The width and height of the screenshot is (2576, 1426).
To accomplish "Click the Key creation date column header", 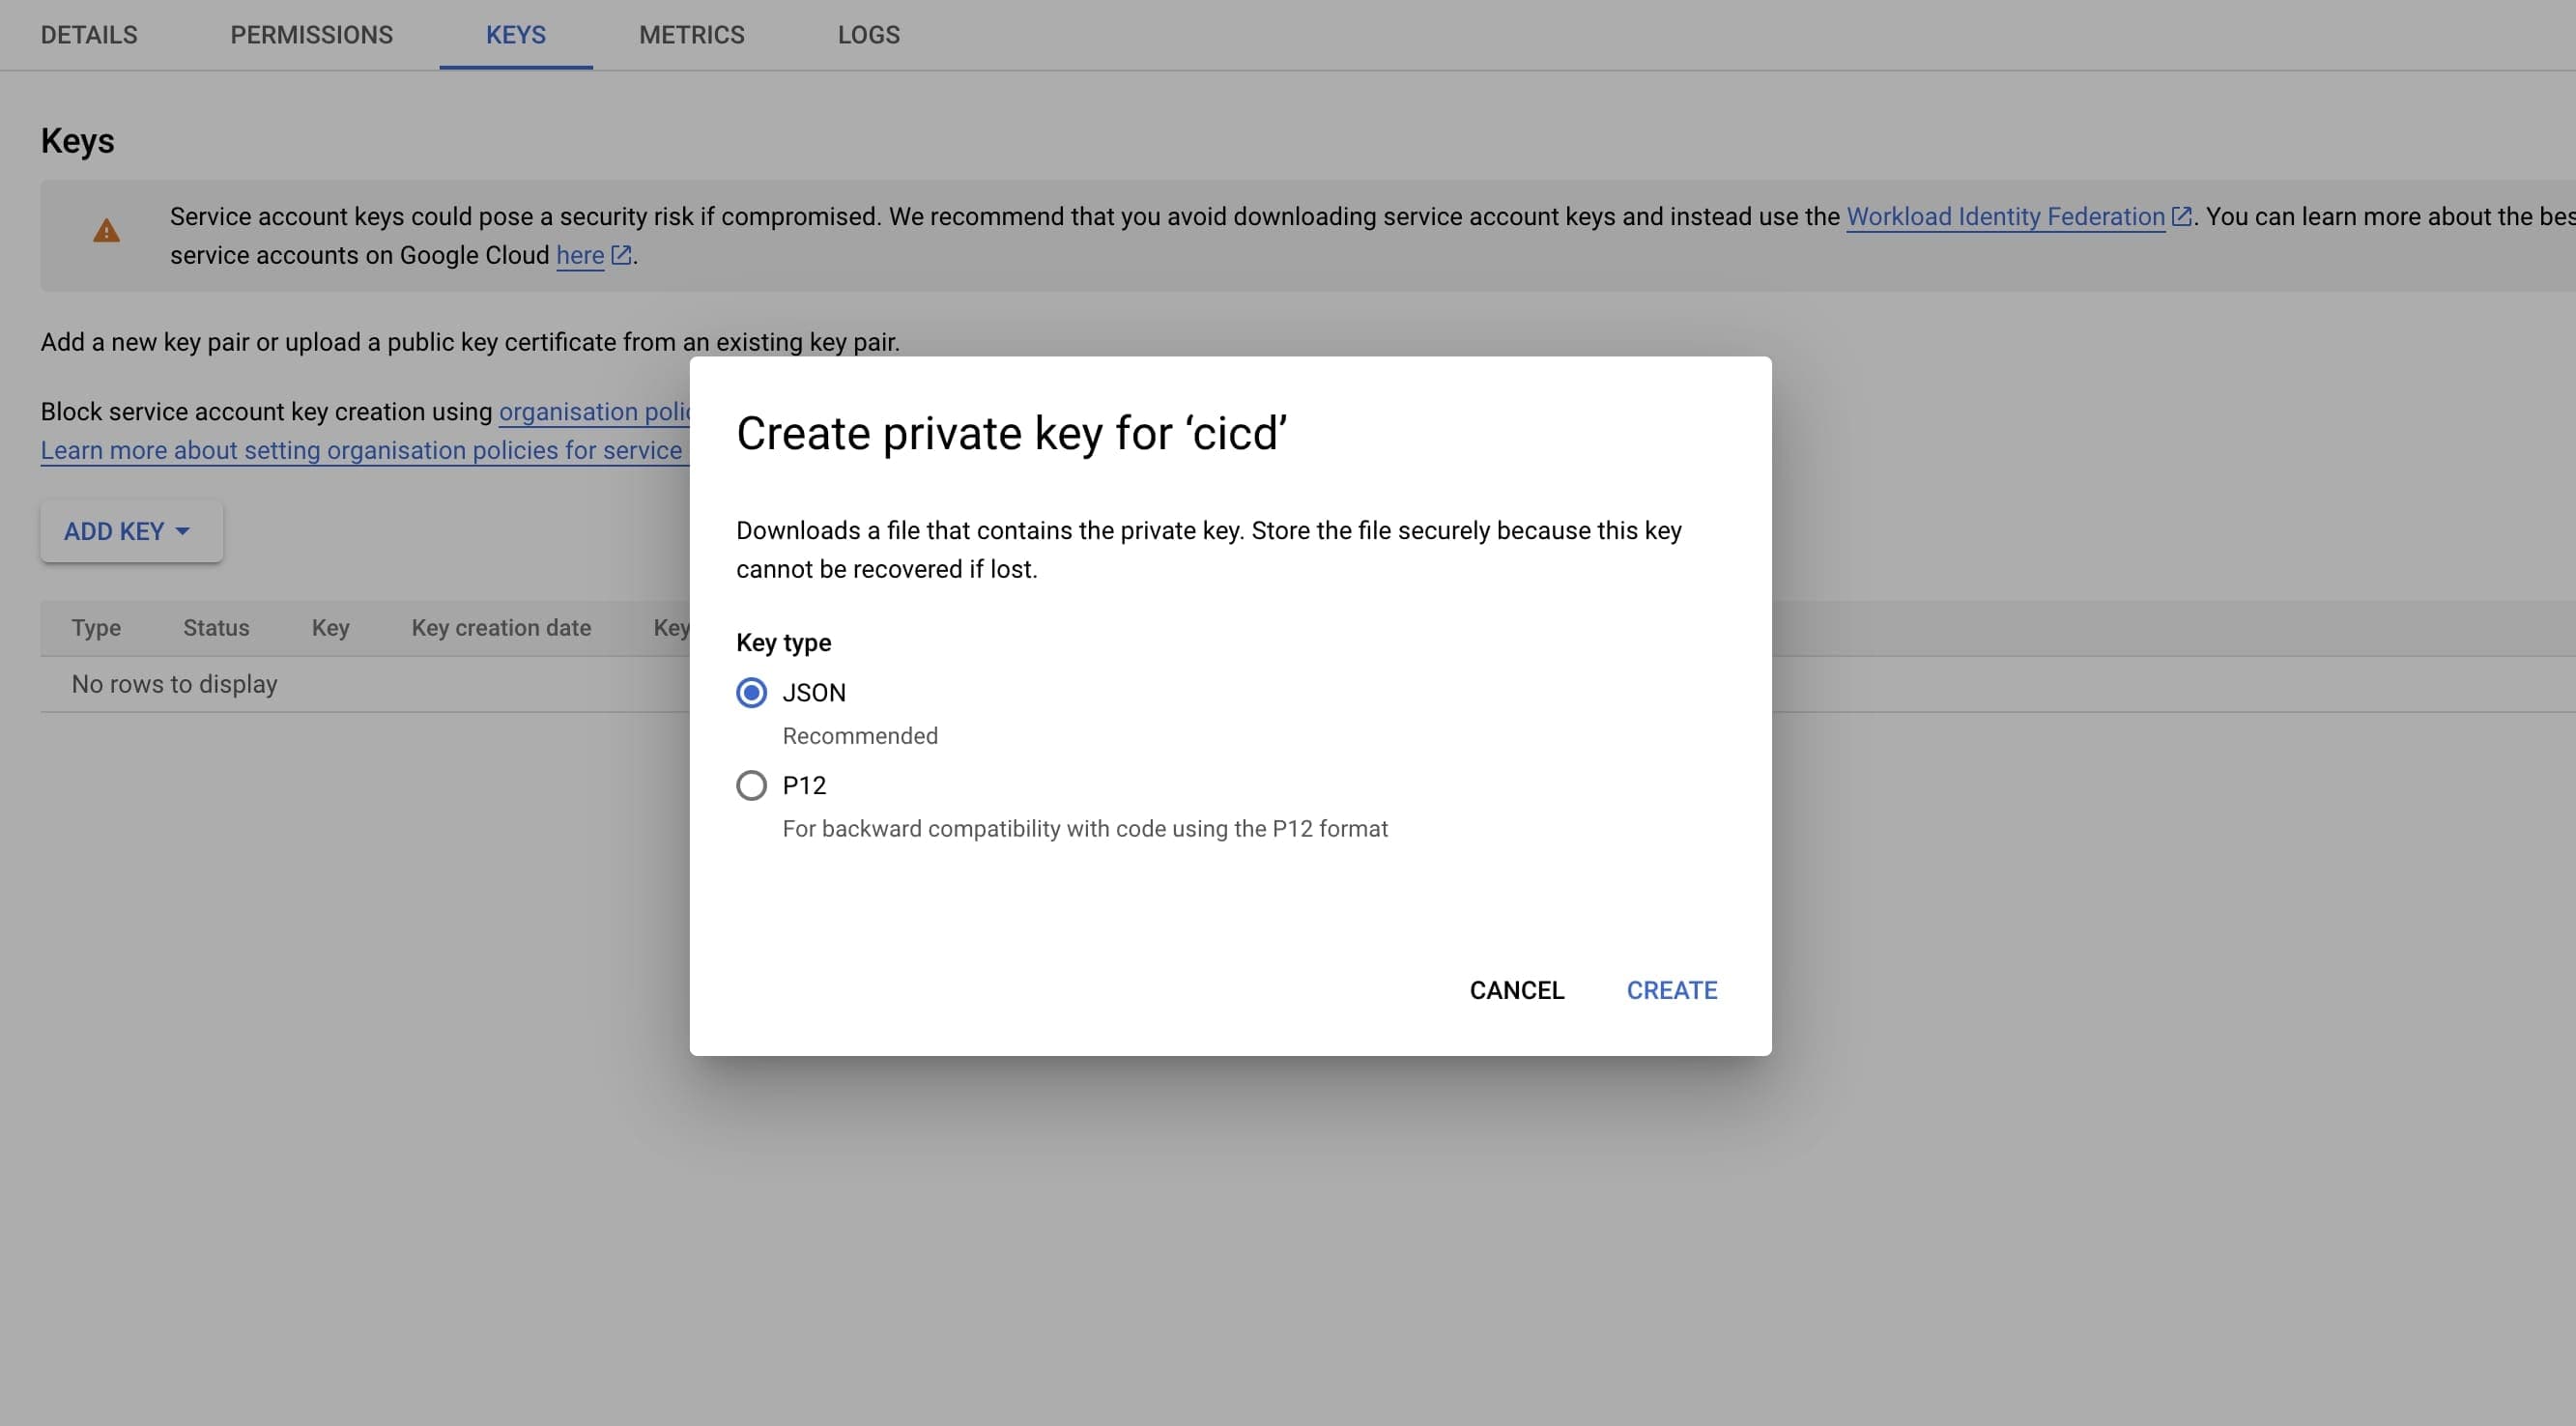I will pyautogui.click(x=501, y=628).
